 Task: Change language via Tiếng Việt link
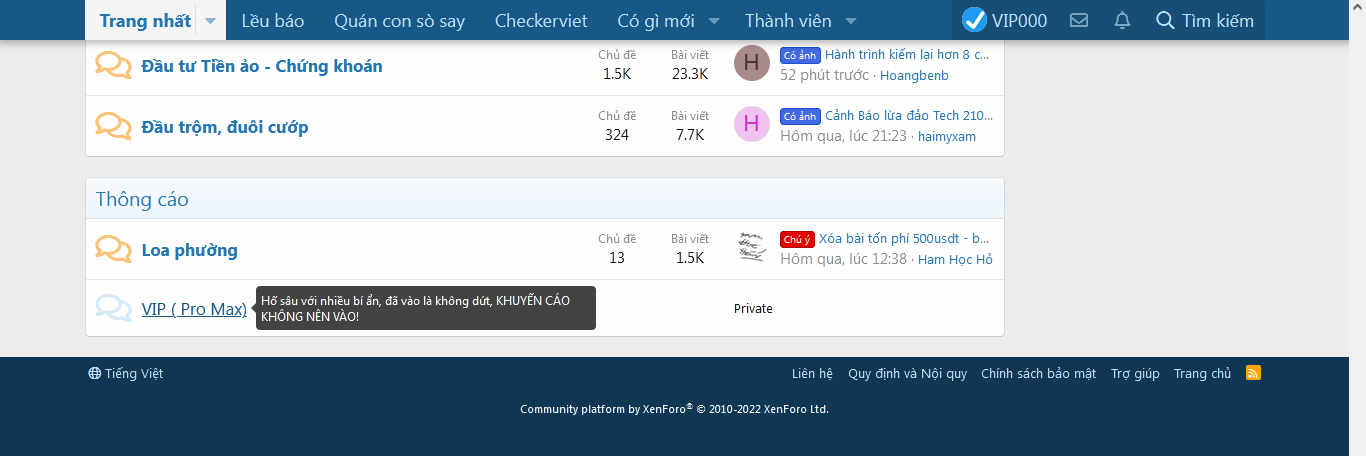(x=126, y=373)
